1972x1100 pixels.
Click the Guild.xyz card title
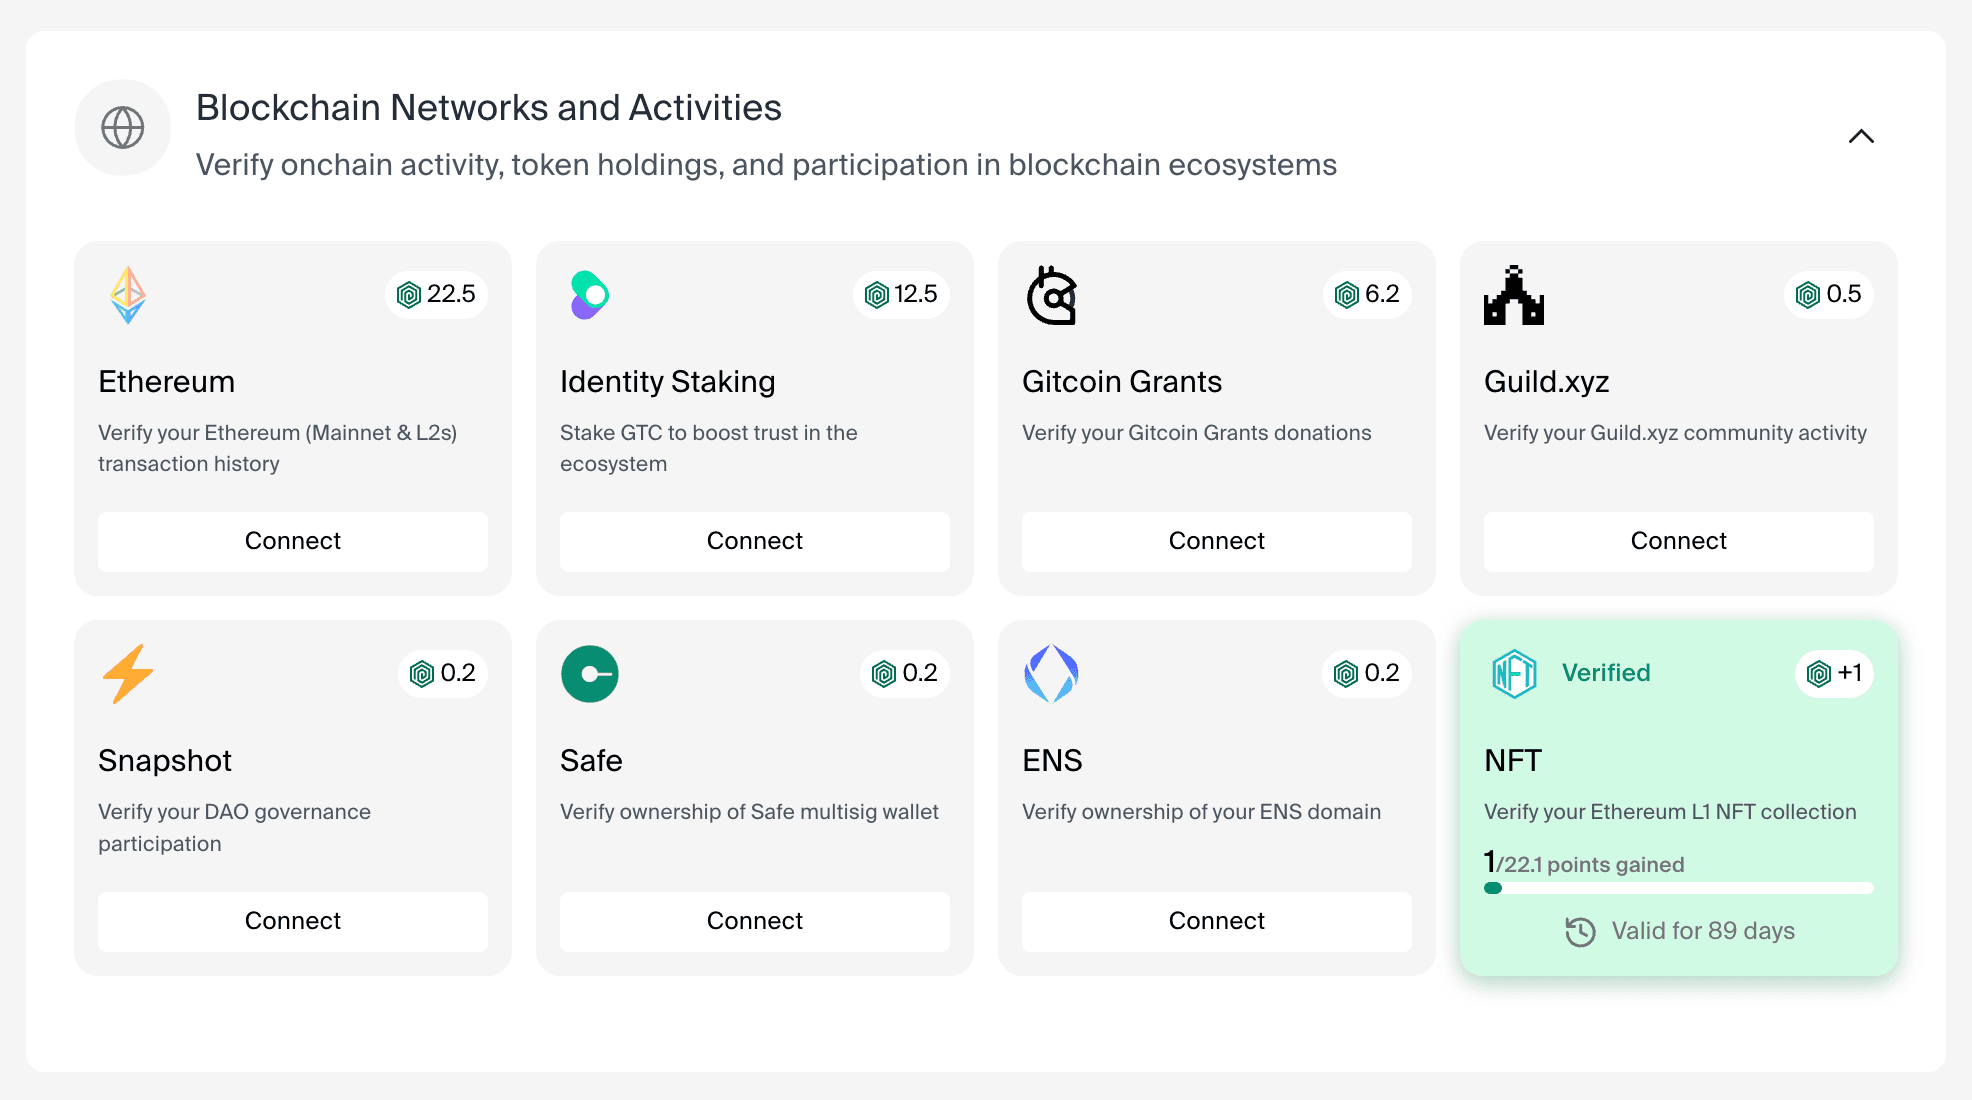pos(1547,382)
